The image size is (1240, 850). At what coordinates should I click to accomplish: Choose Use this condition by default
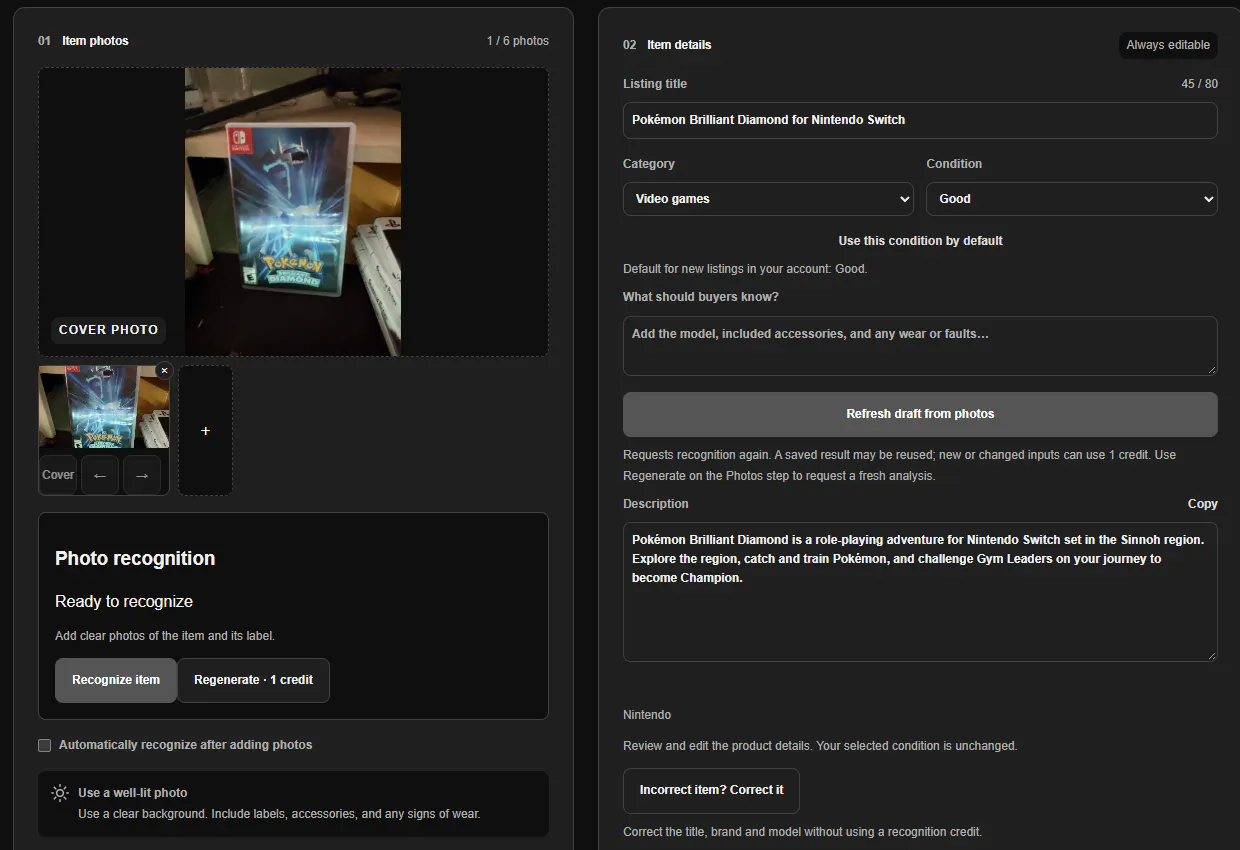[920, 241]
